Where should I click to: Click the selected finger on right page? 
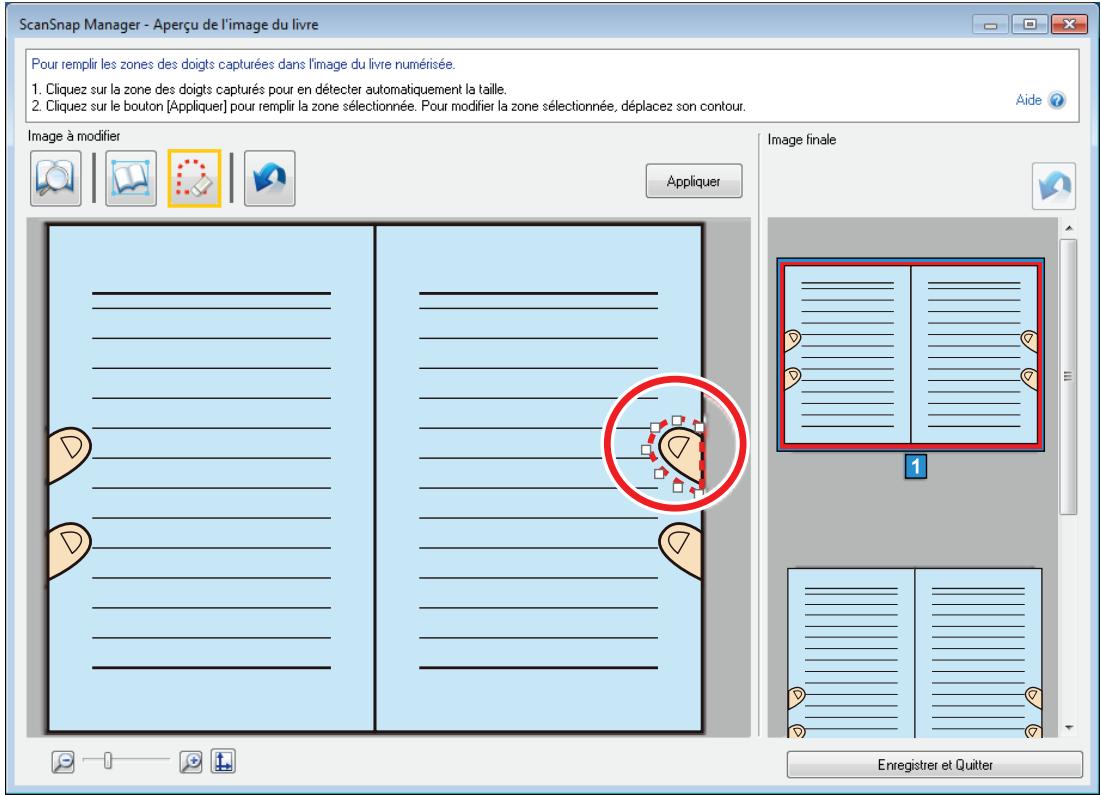pos(681,453)
